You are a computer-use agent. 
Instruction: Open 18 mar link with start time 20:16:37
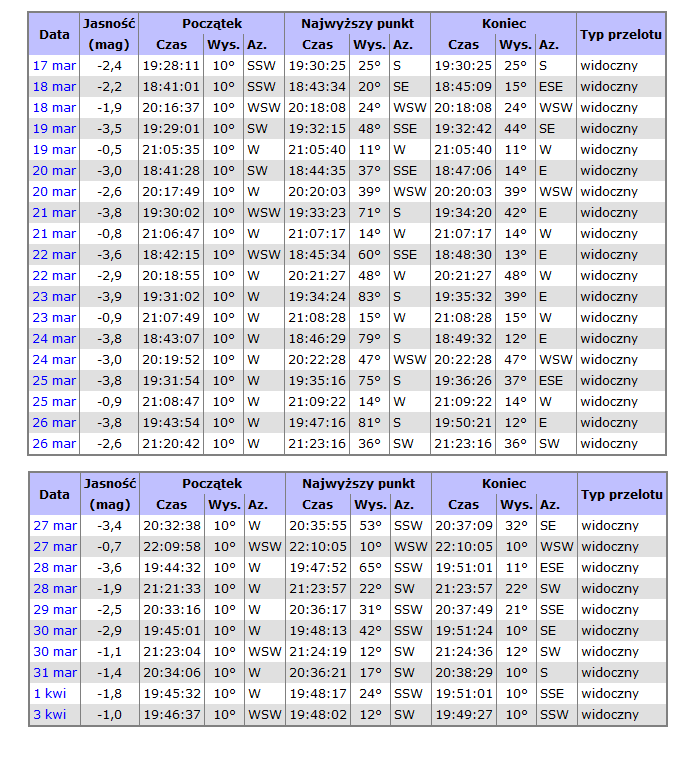click(54, 108)
